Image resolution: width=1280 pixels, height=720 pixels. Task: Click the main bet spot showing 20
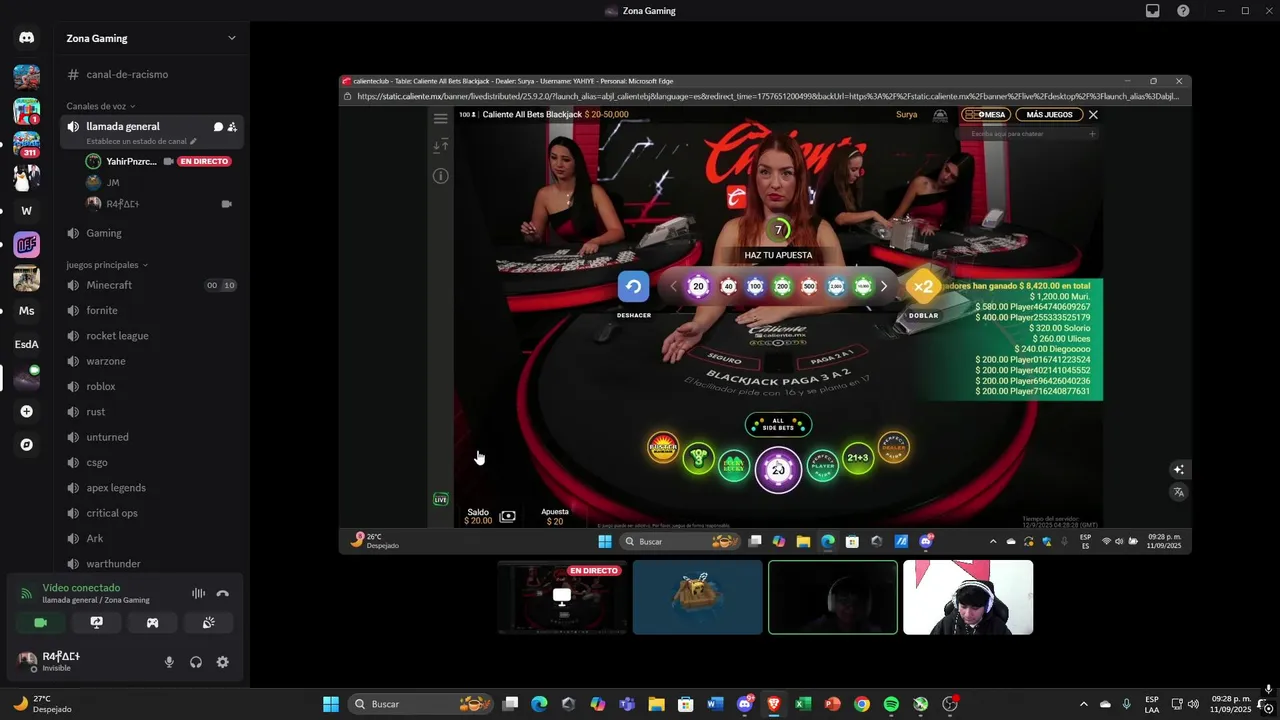pos(778,470)
